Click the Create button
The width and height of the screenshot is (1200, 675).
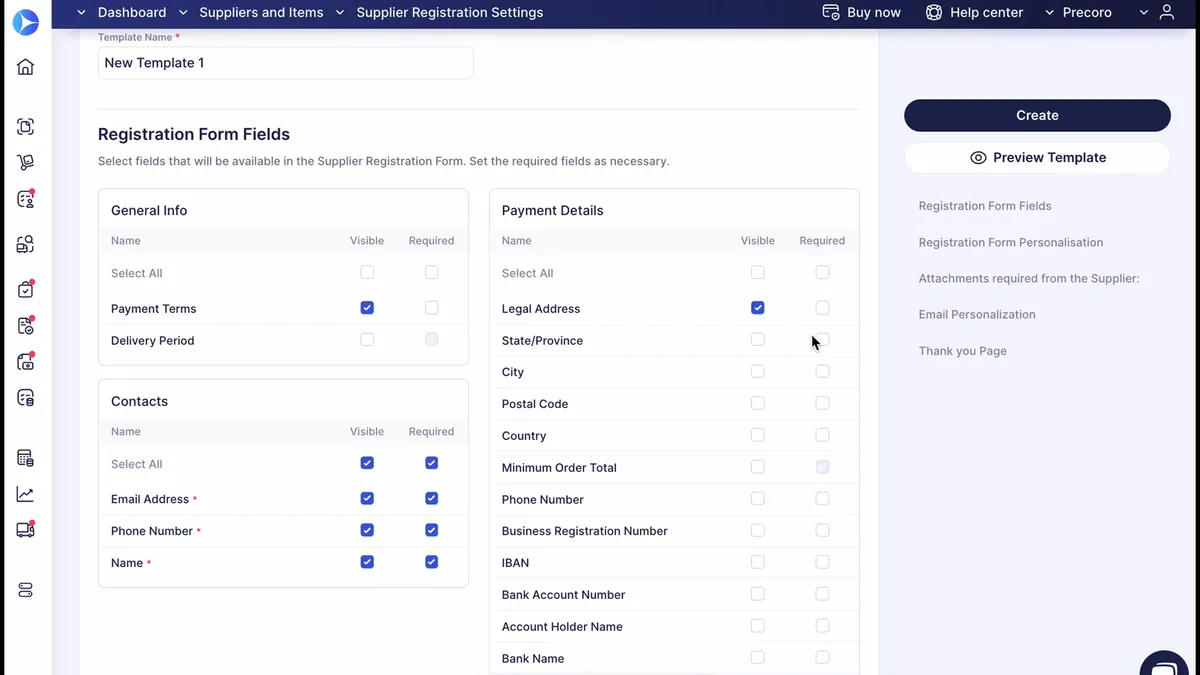pos(1037,115)
